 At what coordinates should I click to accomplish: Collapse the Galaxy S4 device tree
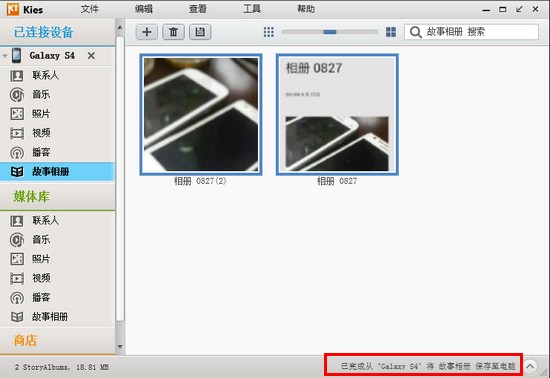(5, 56)
